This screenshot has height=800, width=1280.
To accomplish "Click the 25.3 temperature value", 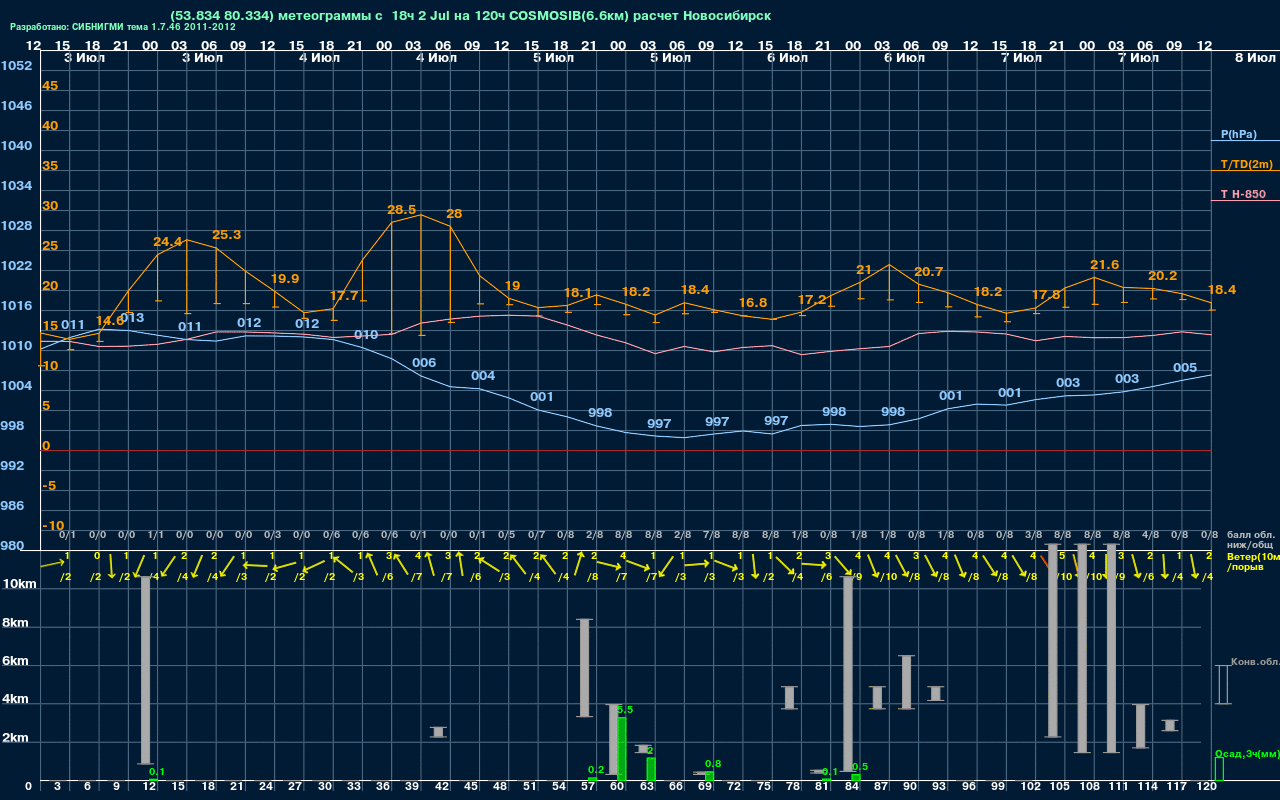I will click(x=227, y=235).
